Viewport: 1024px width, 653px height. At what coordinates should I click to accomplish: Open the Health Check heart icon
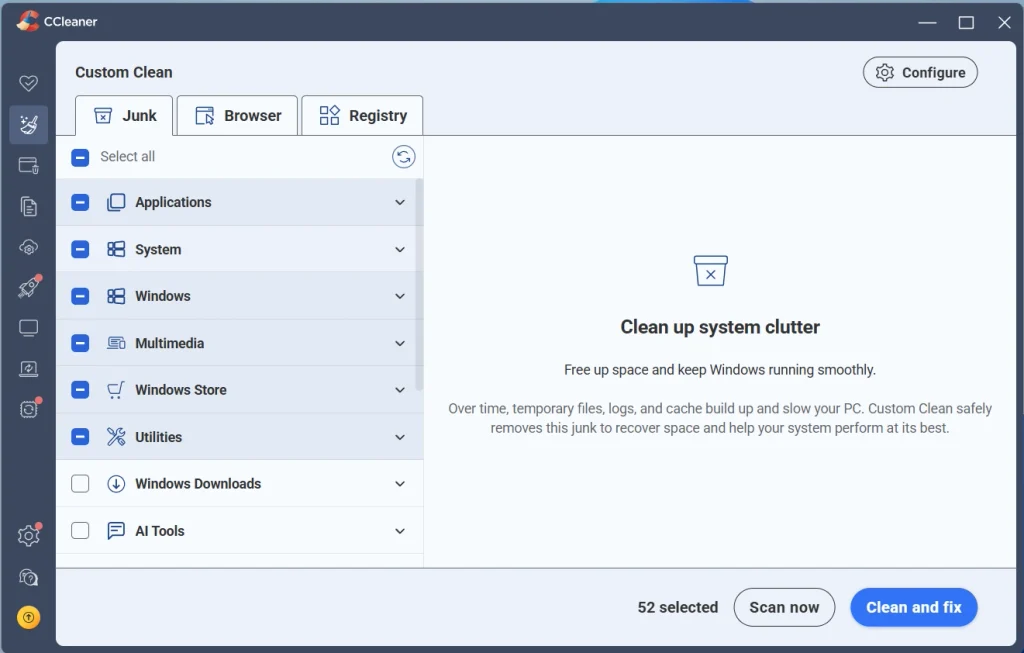pyautogui.click(x=28, y=83)
